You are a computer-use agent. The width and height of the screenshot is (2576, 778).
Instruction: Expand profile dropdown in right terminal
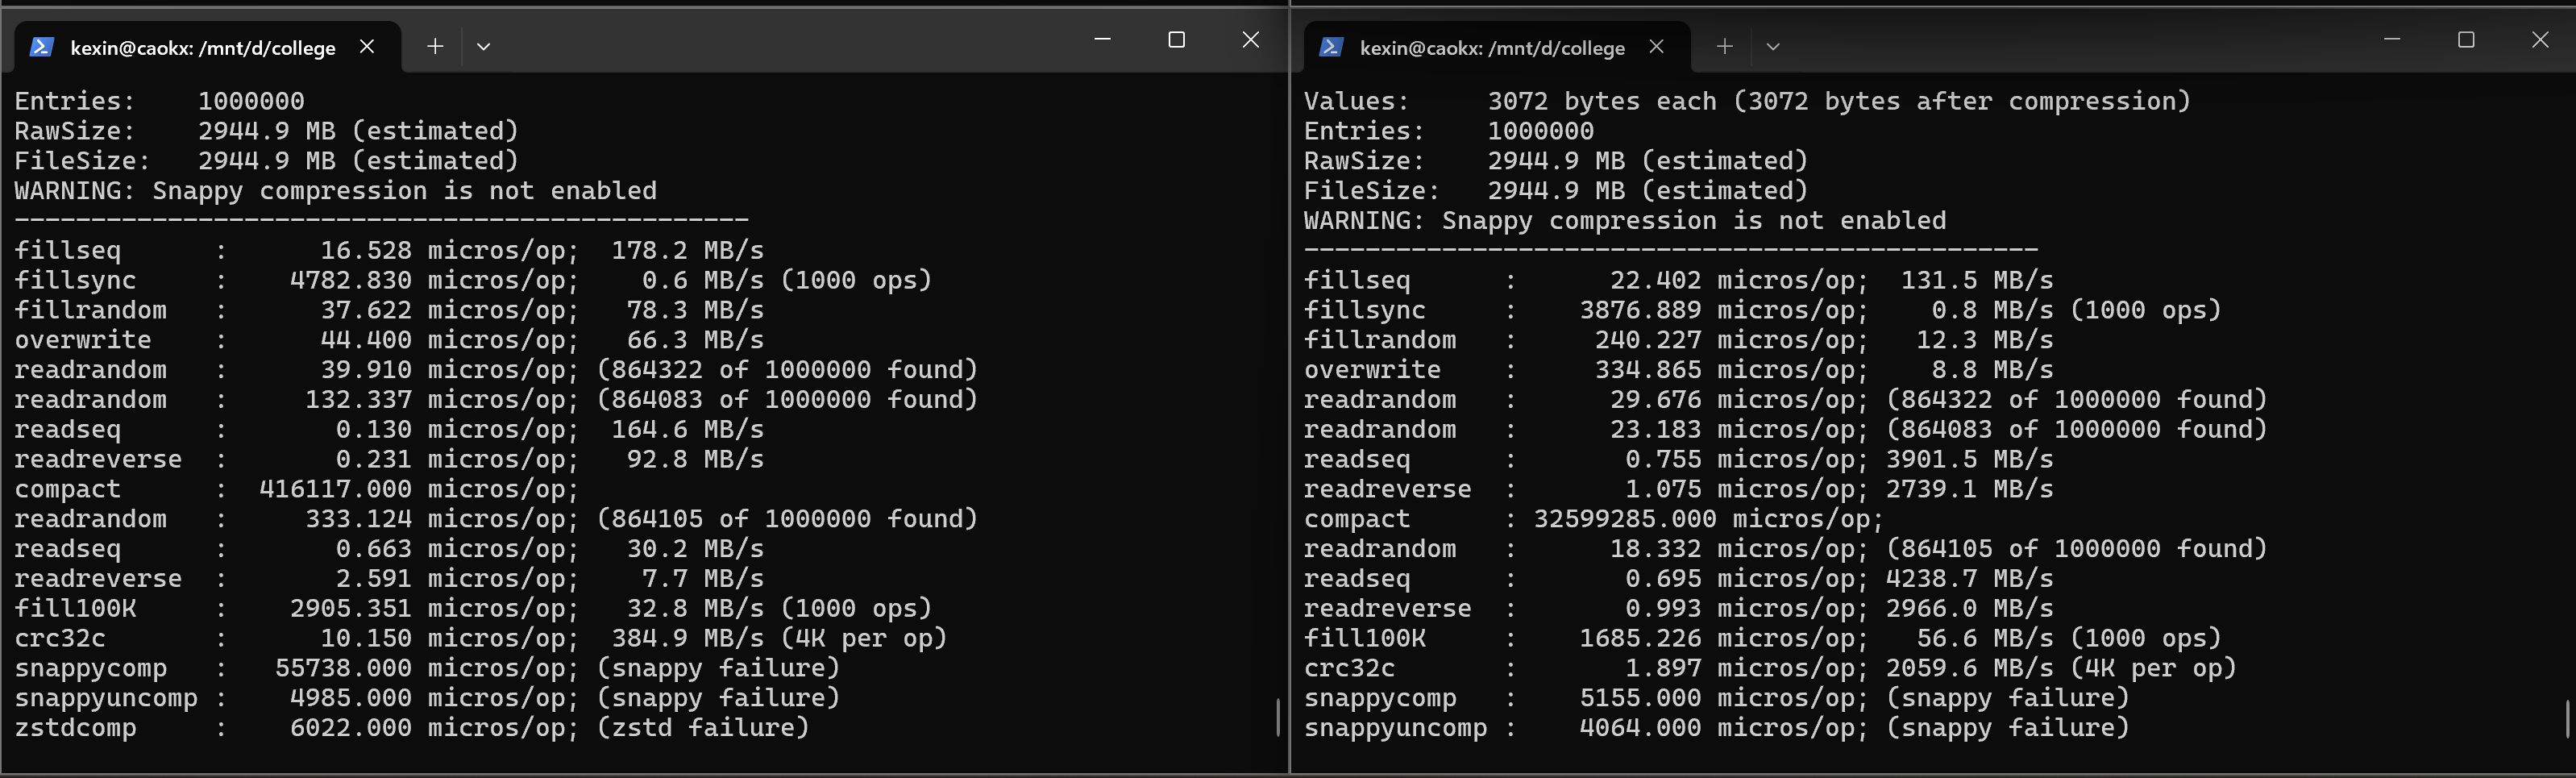pos(1773,46)
